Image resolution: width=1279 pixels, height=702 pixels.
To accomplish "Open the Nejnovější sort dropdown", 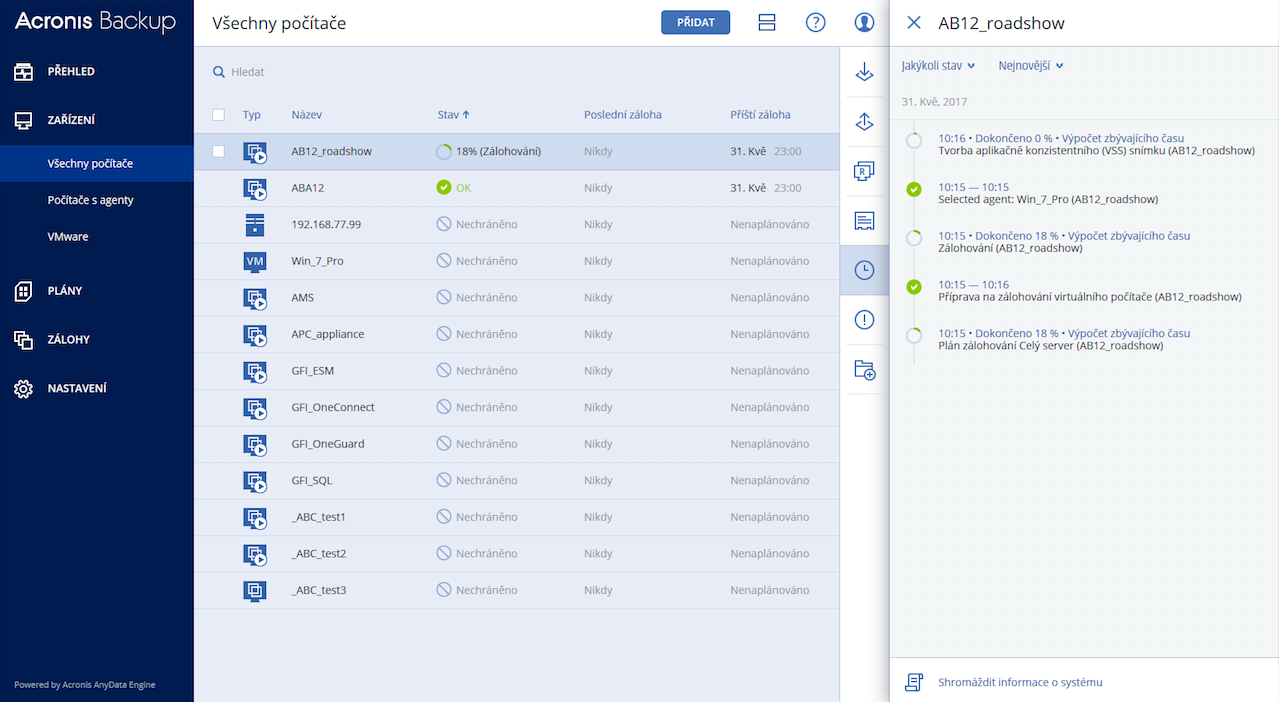I will [x=1030, y=66].
